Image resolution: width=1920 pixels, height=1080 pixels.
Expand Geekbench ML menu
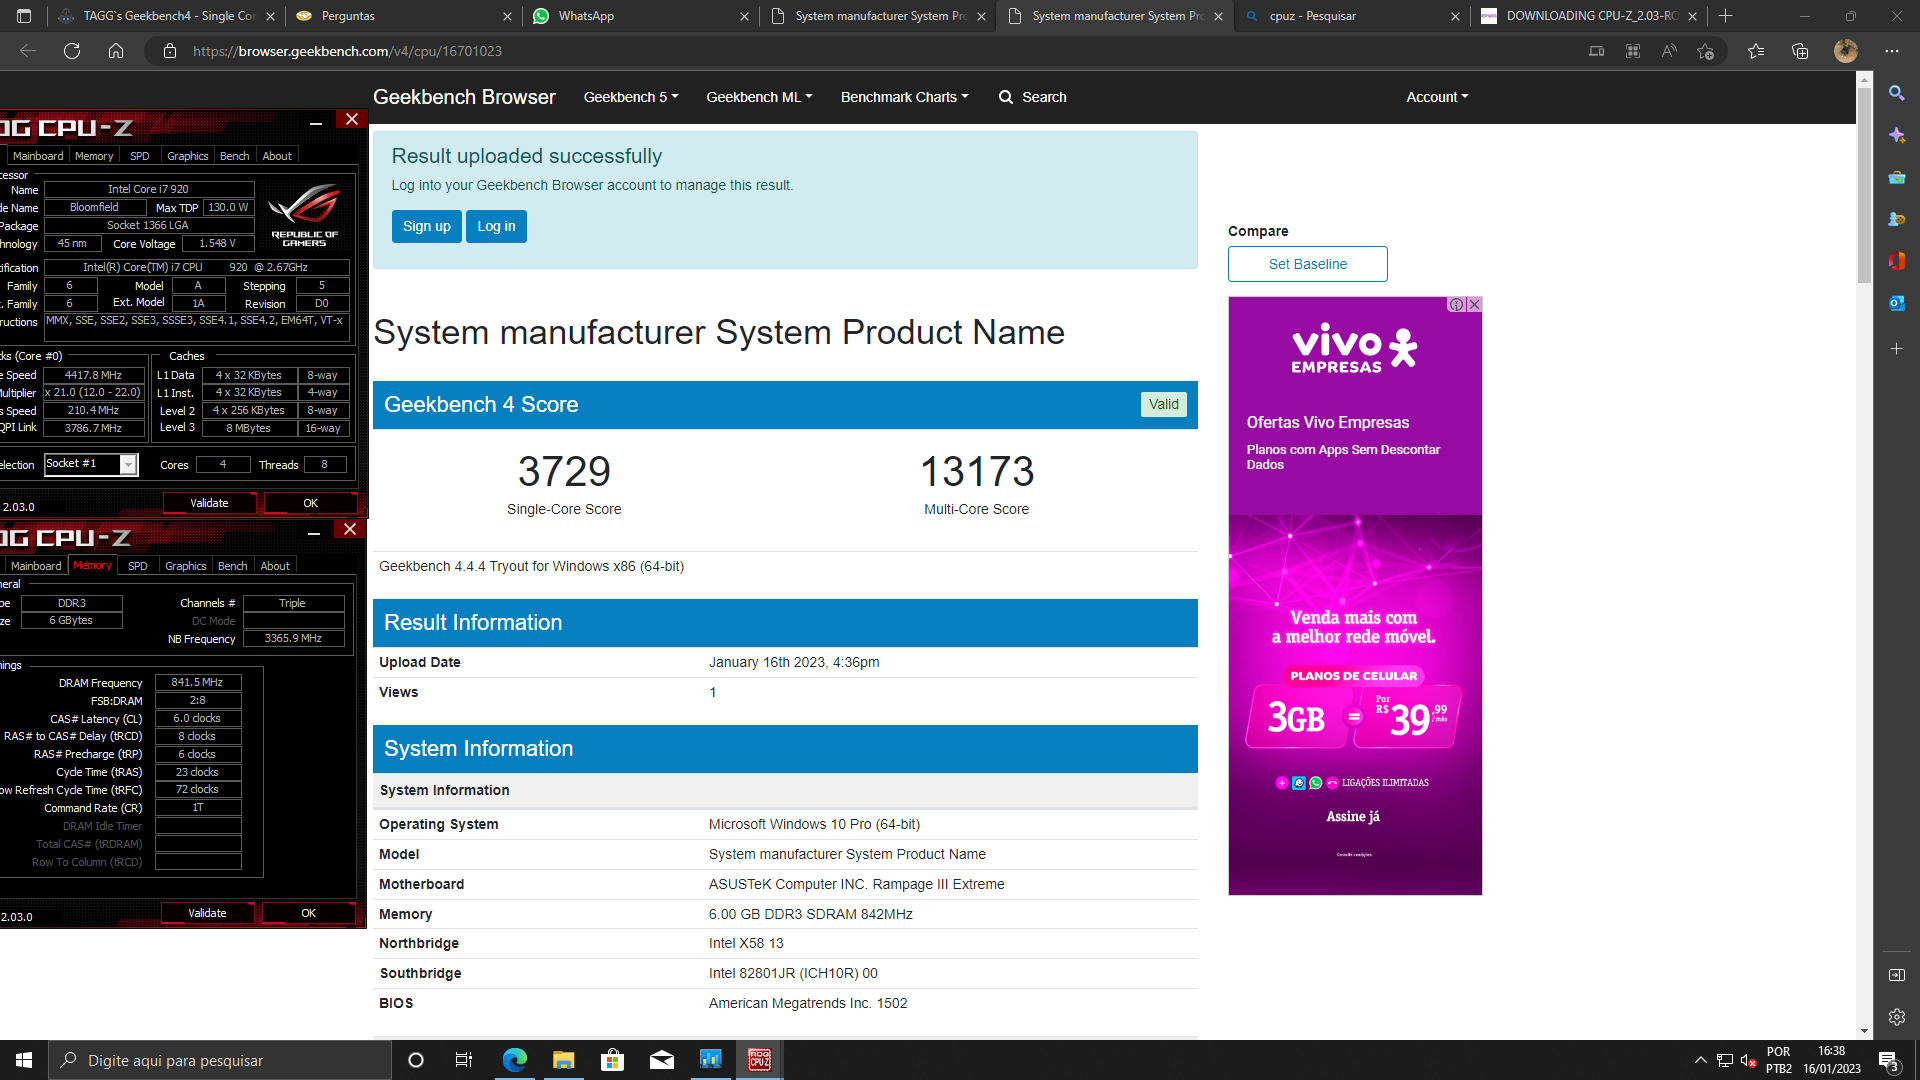[759, 97]
